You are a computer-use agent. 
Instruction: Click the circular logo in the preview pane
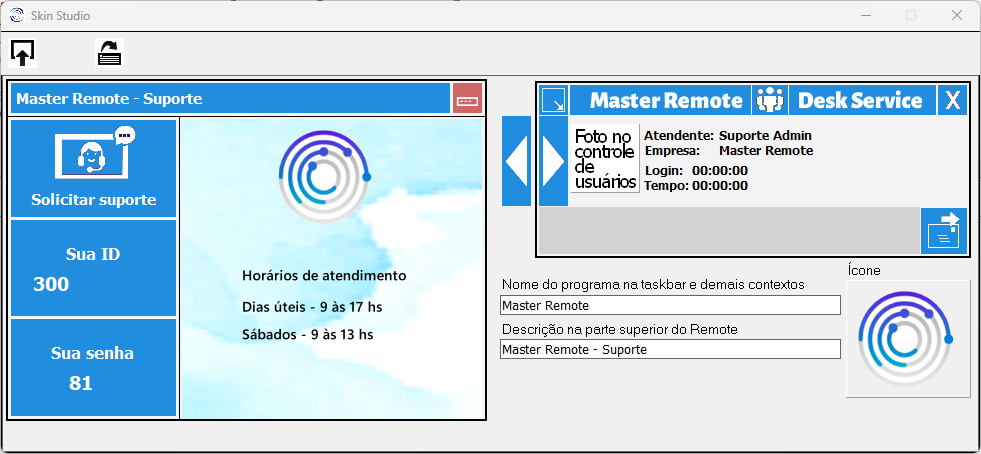pos(324,175)
